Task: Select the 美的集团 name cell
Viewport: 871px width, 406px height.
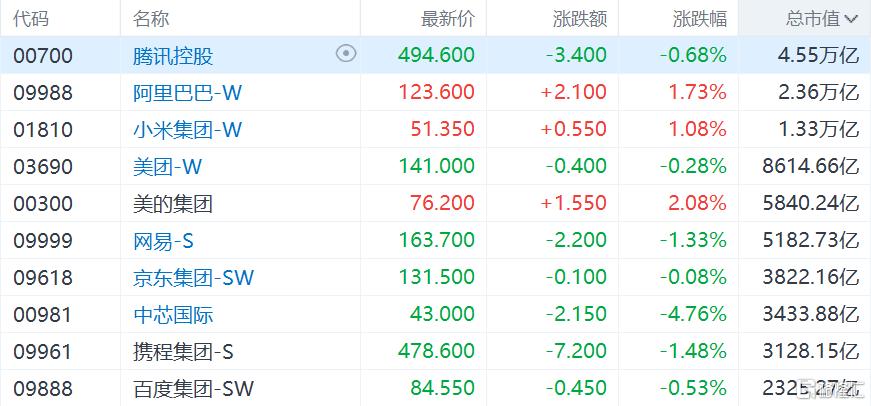Action: [x=173, y=204]
